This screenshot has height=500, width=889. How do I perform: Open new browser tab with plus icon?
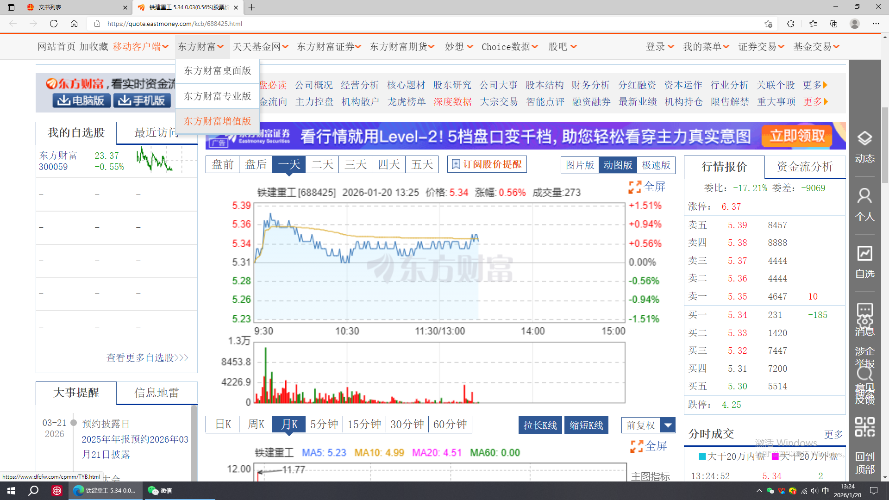point(251,7)
